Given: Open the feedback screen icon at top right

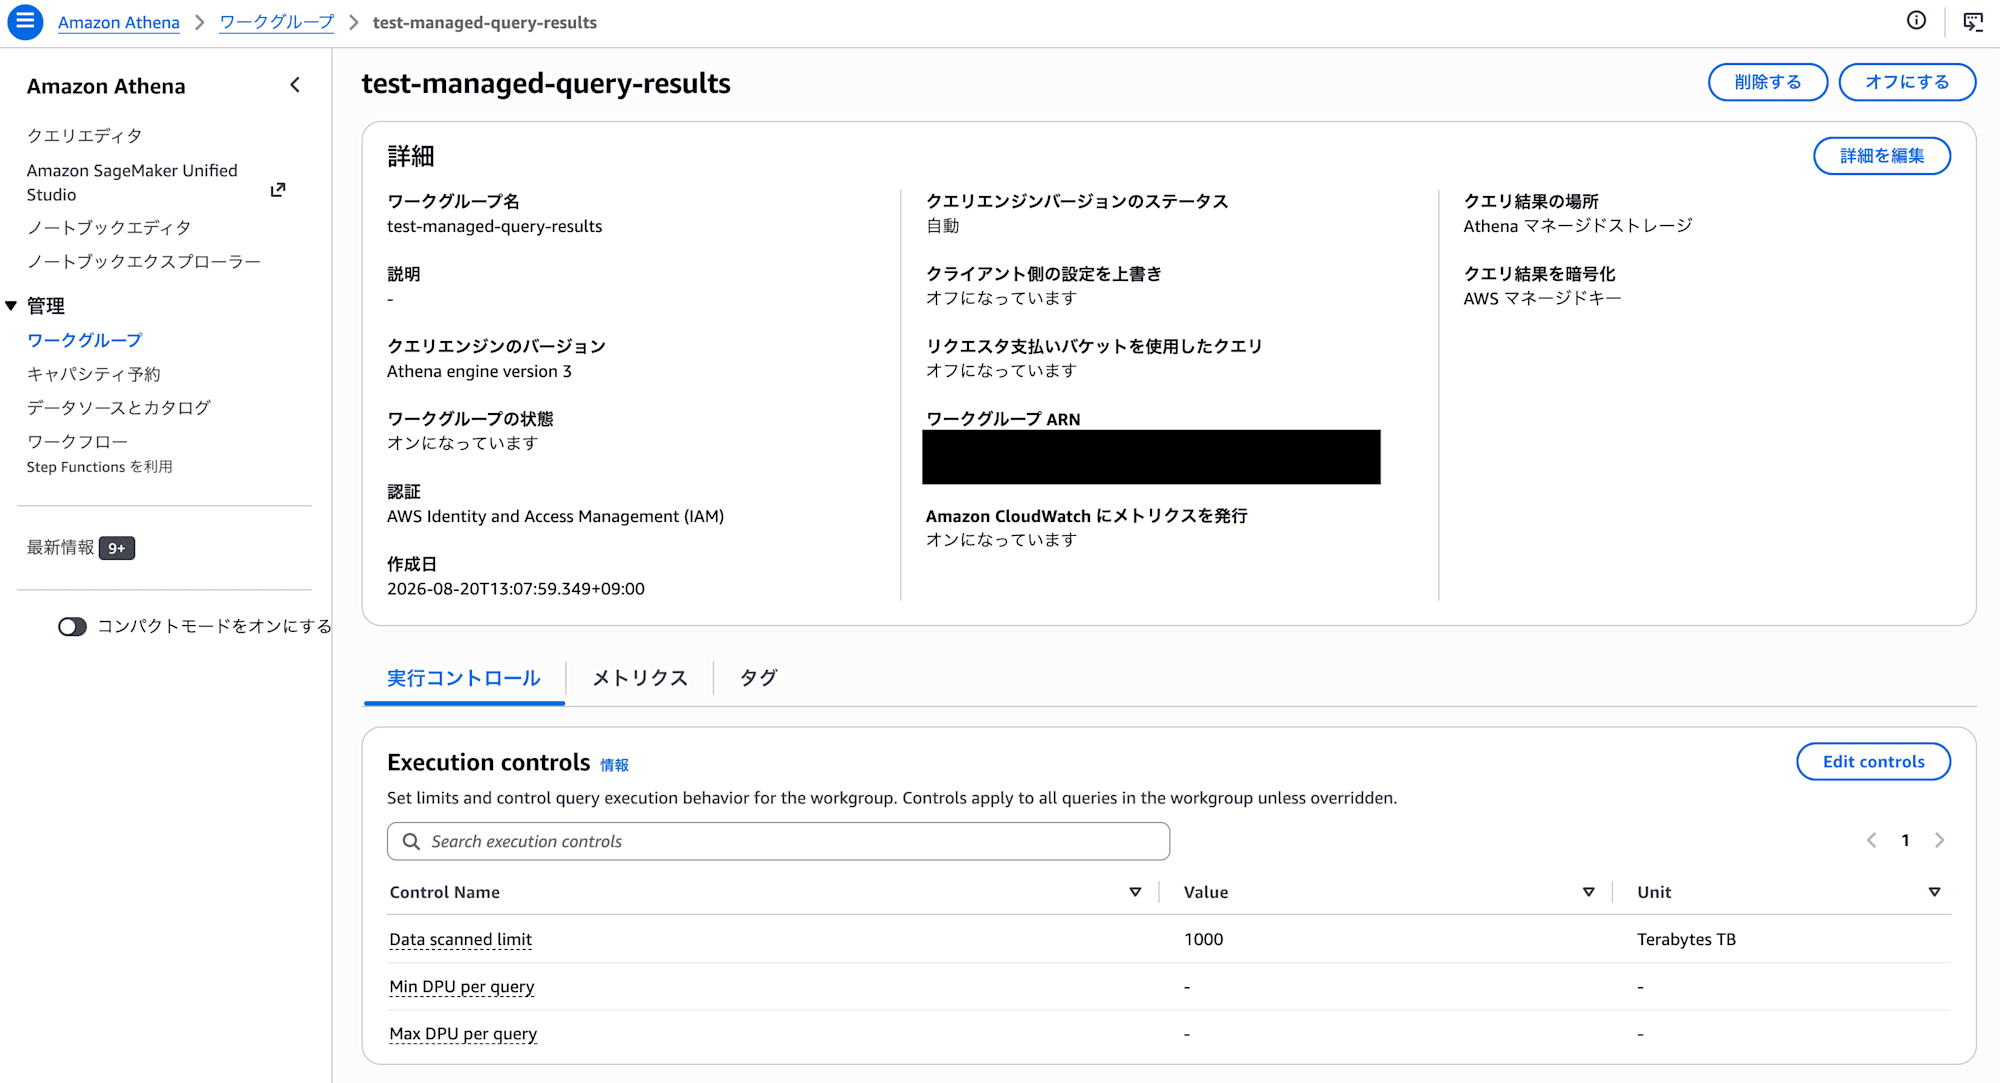Looking at the screenshot, I should 1973,21.
